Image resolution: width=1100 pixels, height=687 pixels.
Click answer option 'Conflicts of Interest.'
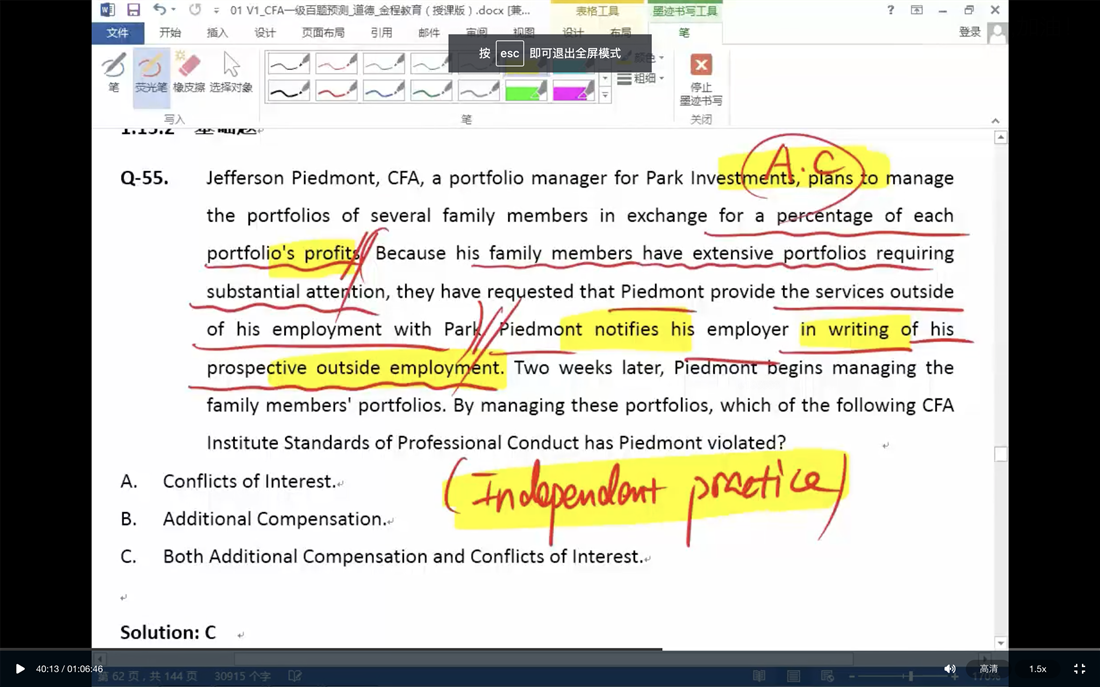[x=250, y=481]
